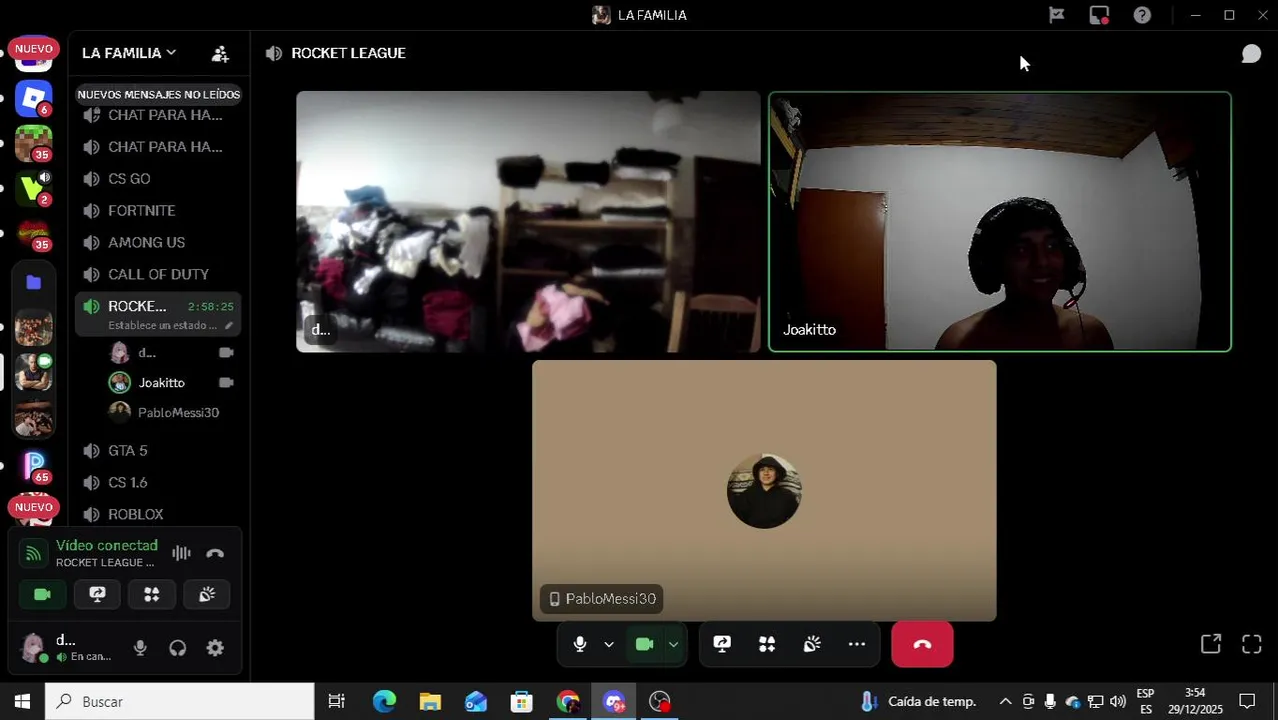The height and width of the screenshot is (720, 1278).
Task: Open activities in the Video conectada panel
Action: (152, 594)
